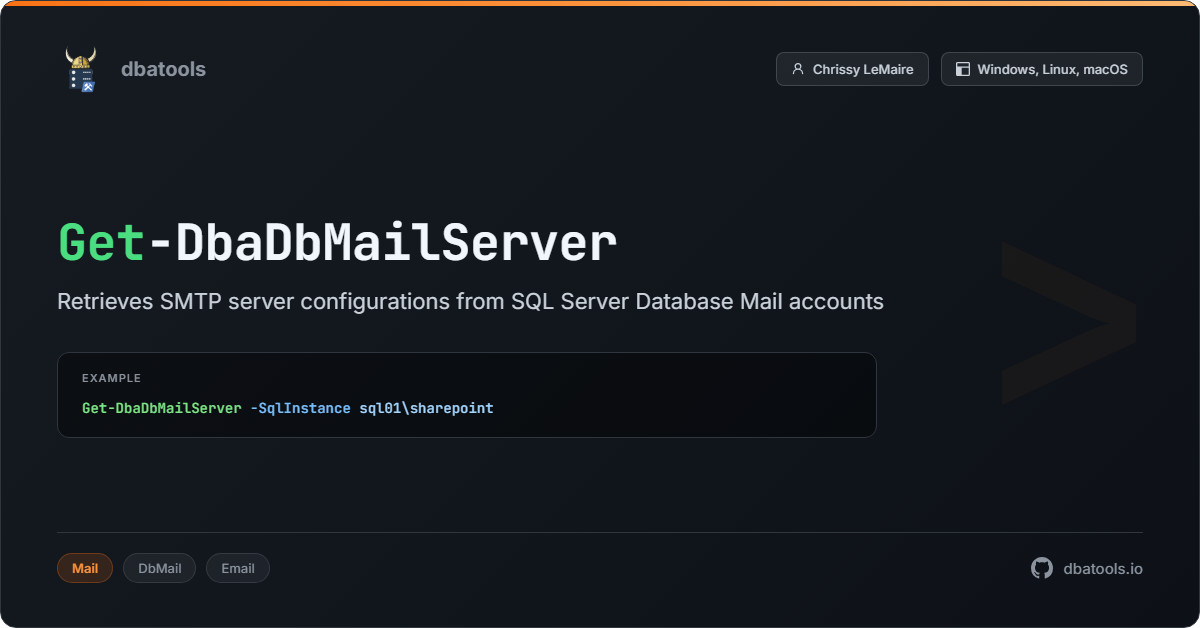Click the SMTP server configurations description text
The height and width of the screenshot is (628, 1200).
click(470, 301)
